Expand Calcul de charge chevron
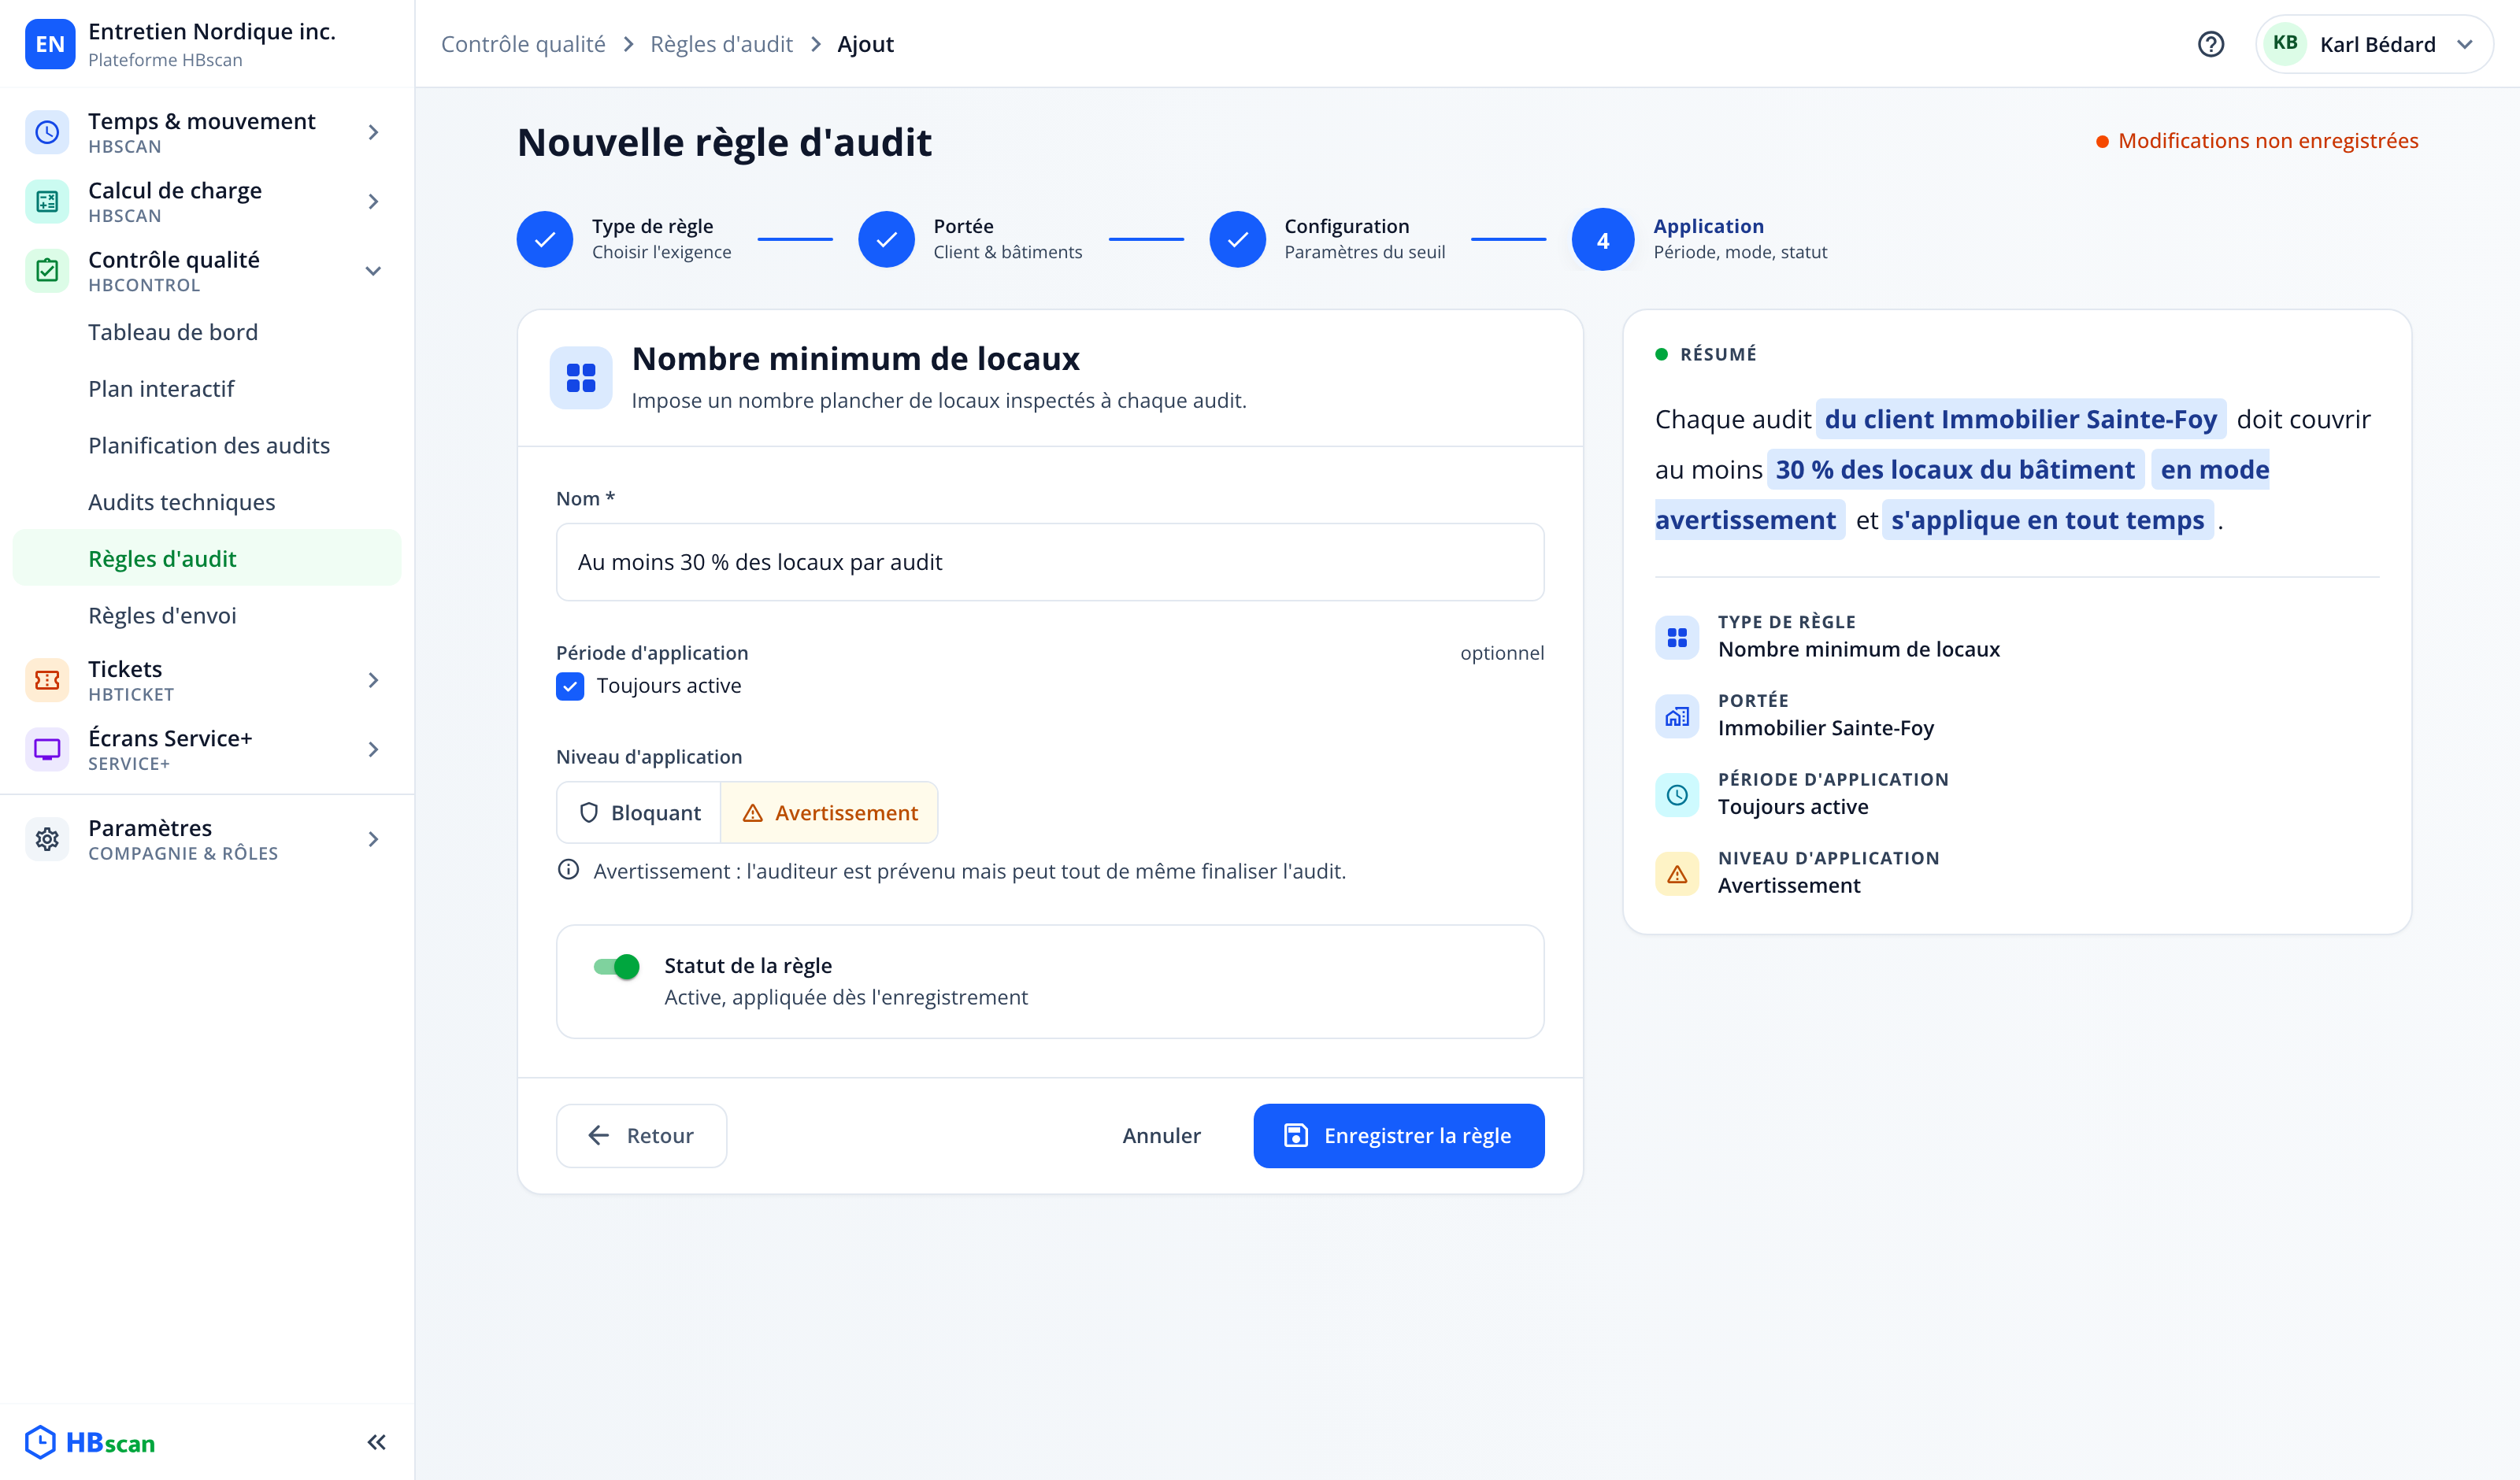The height and width of the screenshot is (1480, 2520). [373, 201]
